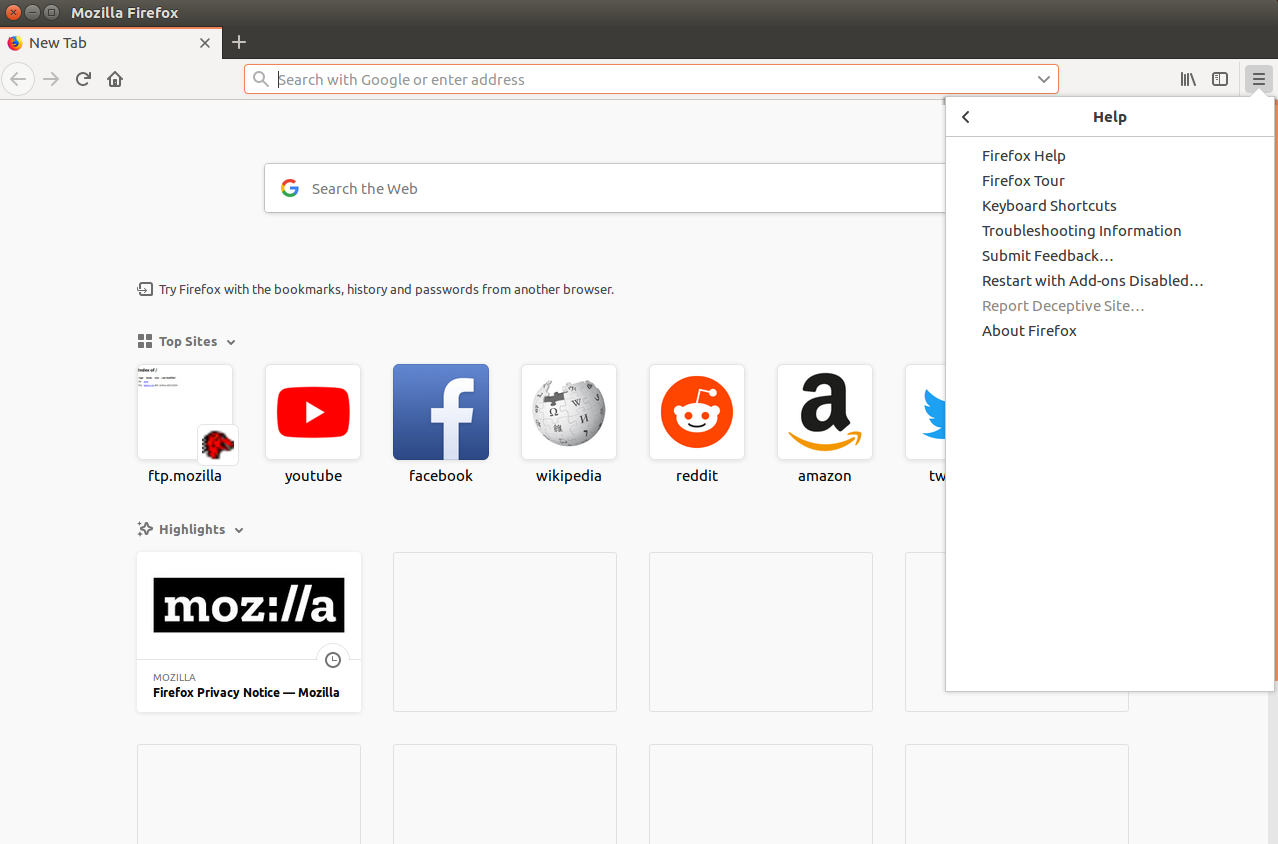The image size is (1278, 844).
Task: Click the Help panel title
Action: [1110, 117]
